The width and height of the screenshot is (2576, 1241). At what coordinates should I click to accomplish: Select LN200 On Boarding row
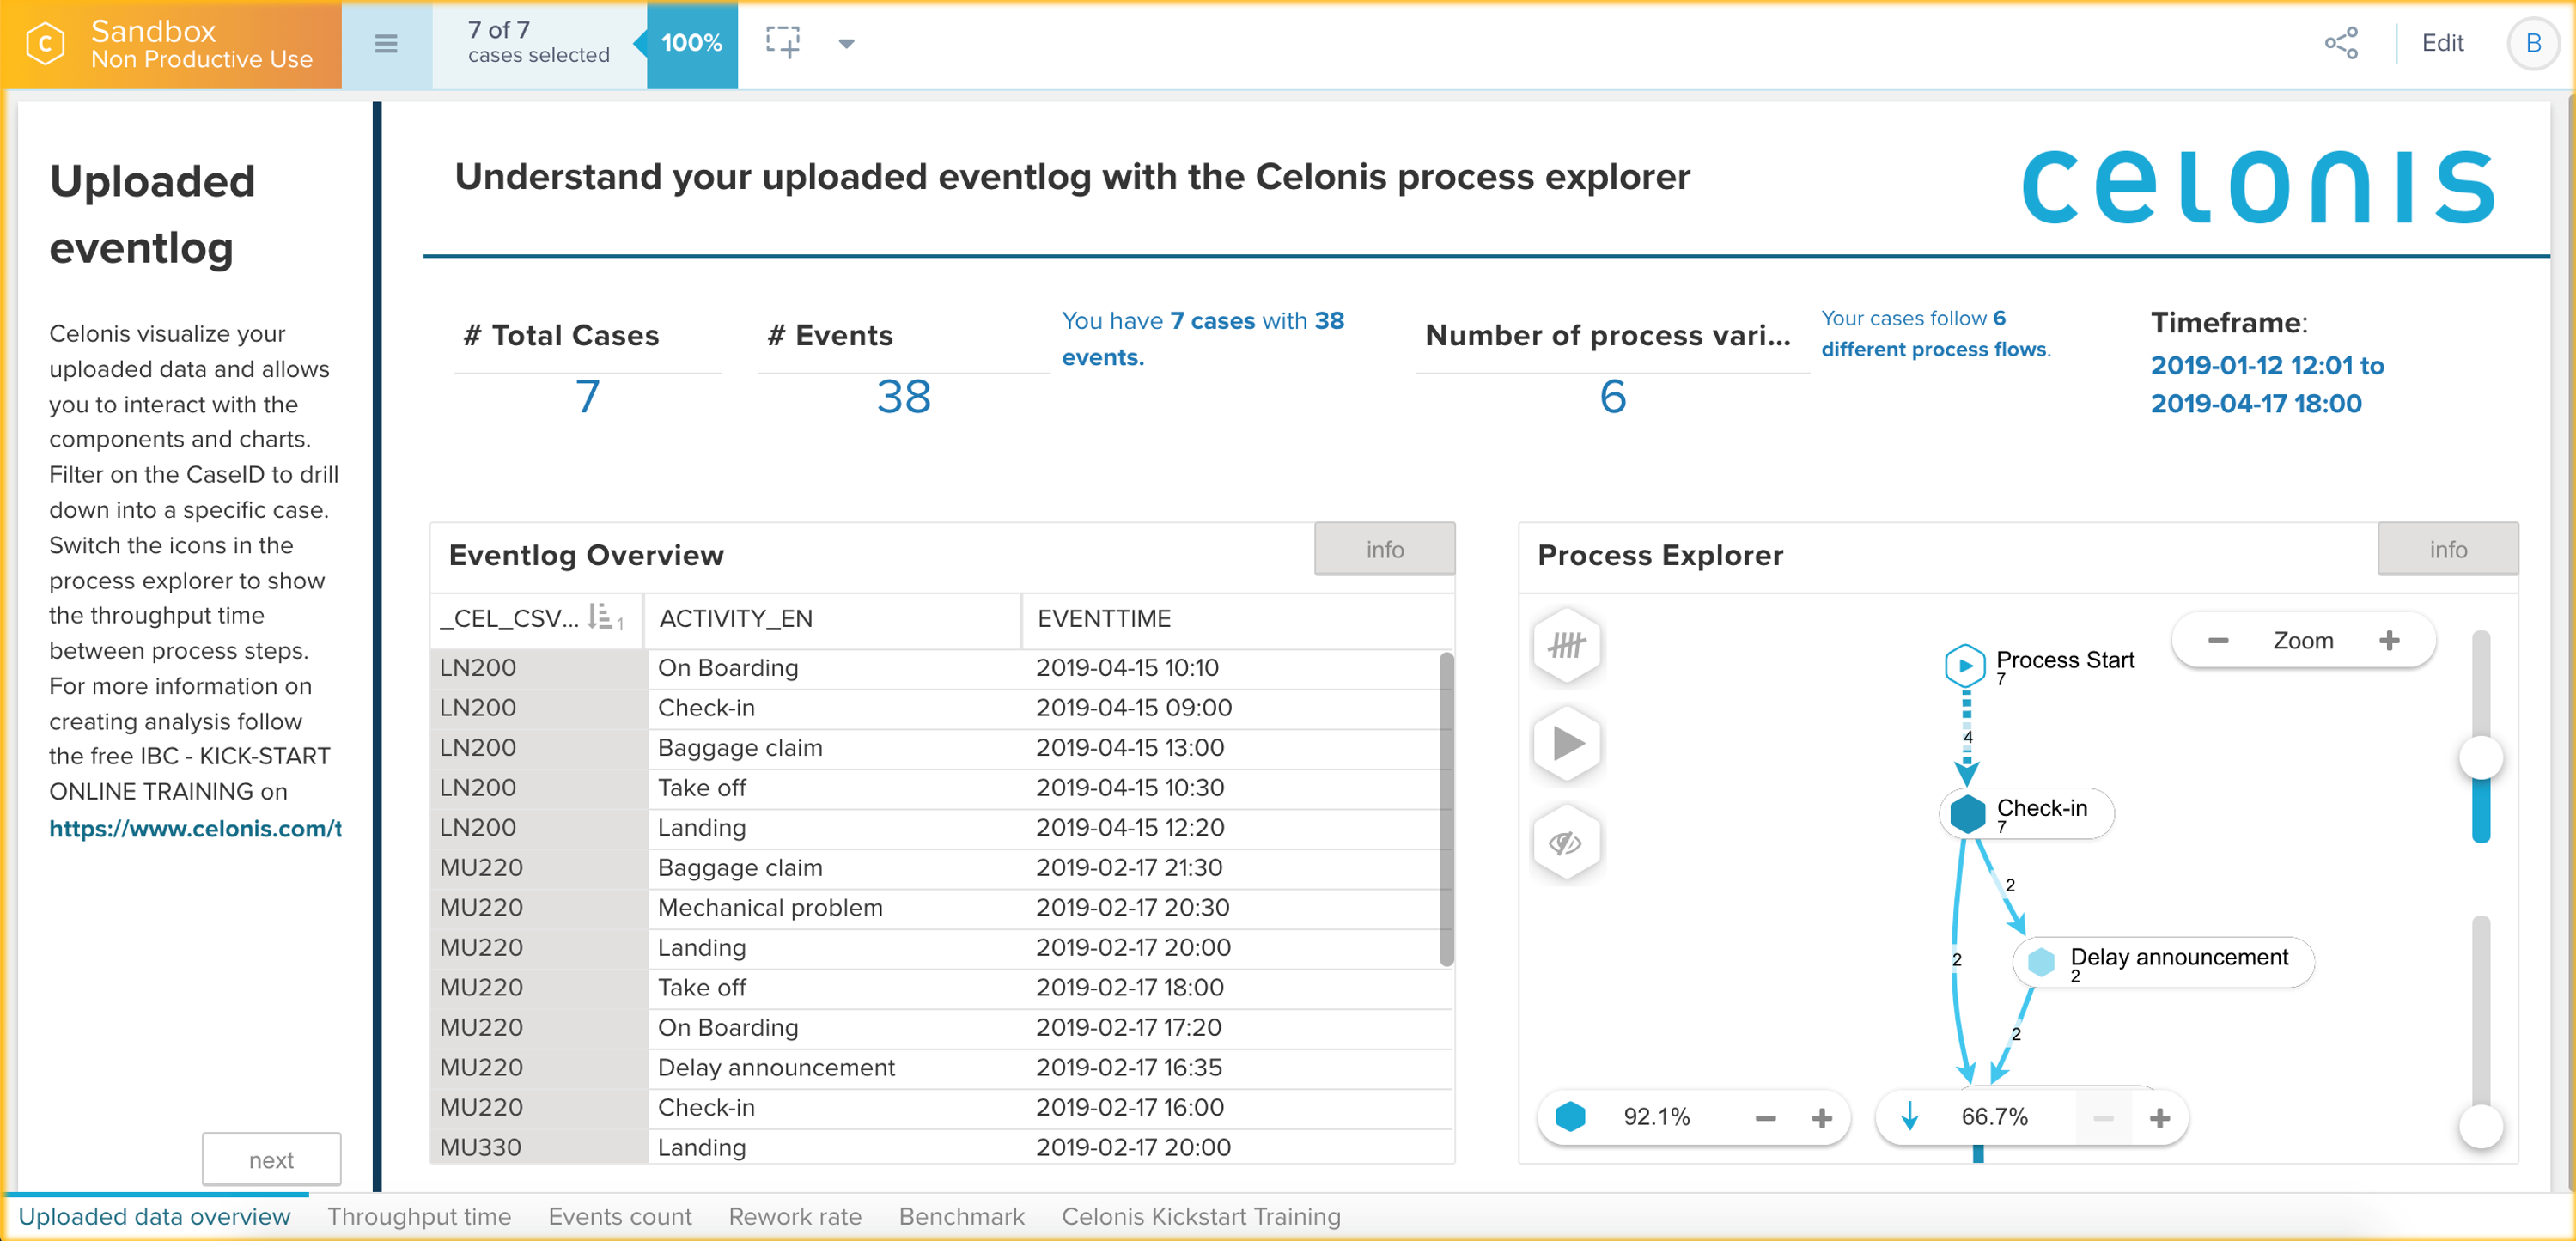(x=935, y=668)
